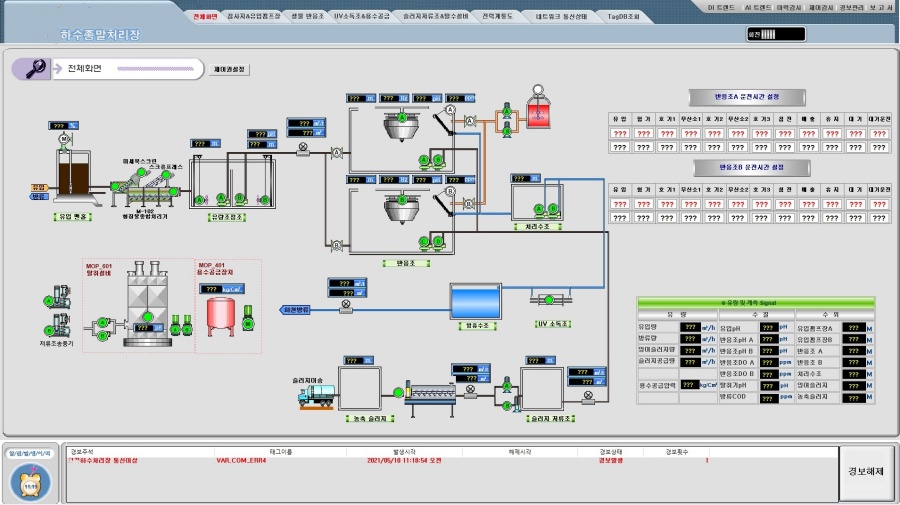The width and height of the screenshot is (900, 505).
Task: Open the 제어감시 menu item
Action: click(x=821, y=7)
